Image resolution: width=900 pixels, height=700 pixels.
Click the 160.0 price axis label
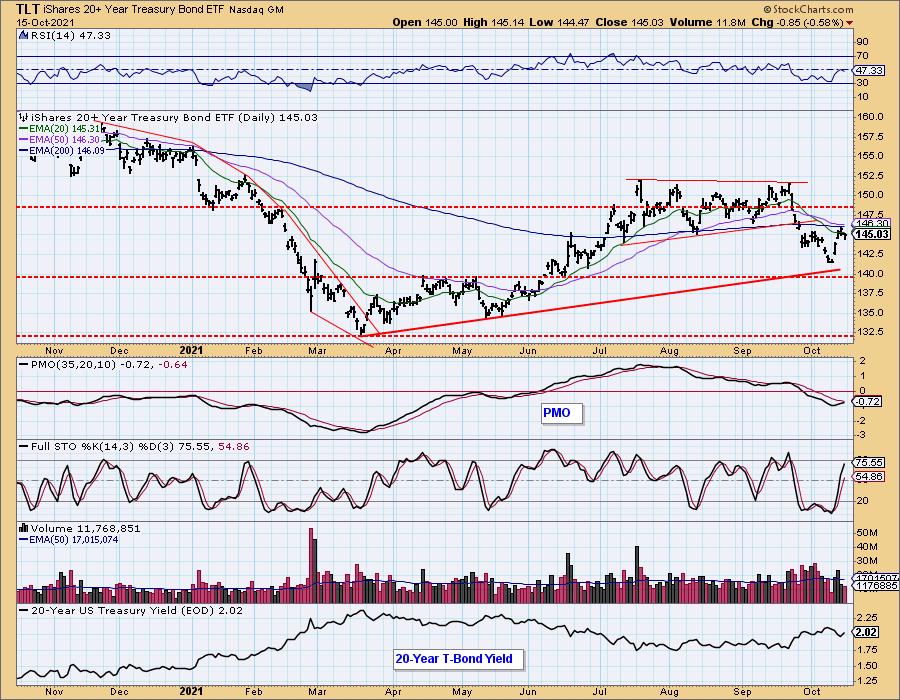click(871, 116)
